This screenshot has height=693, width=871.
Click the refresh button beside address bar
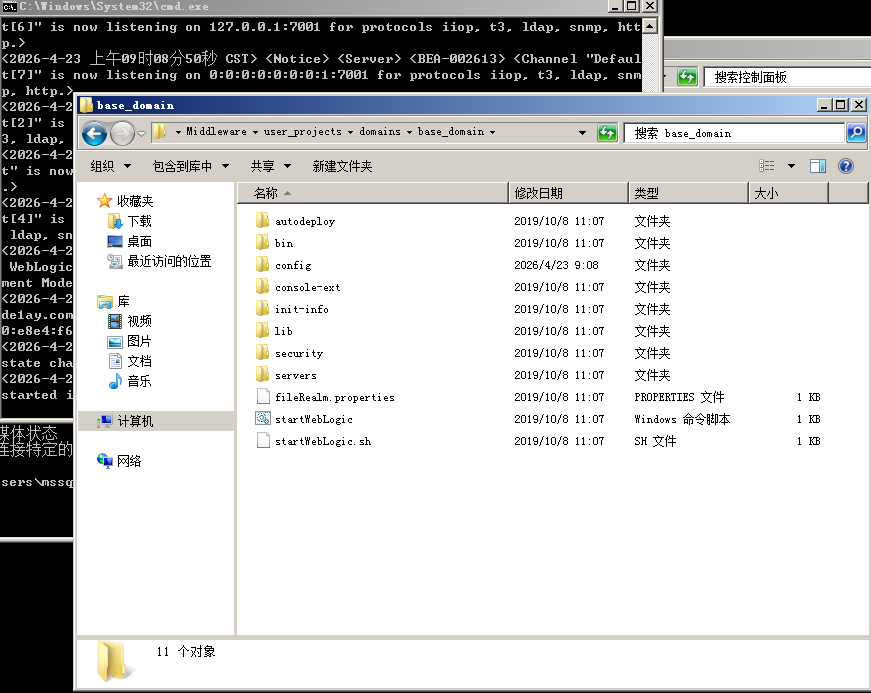click(x=607, y=133)
